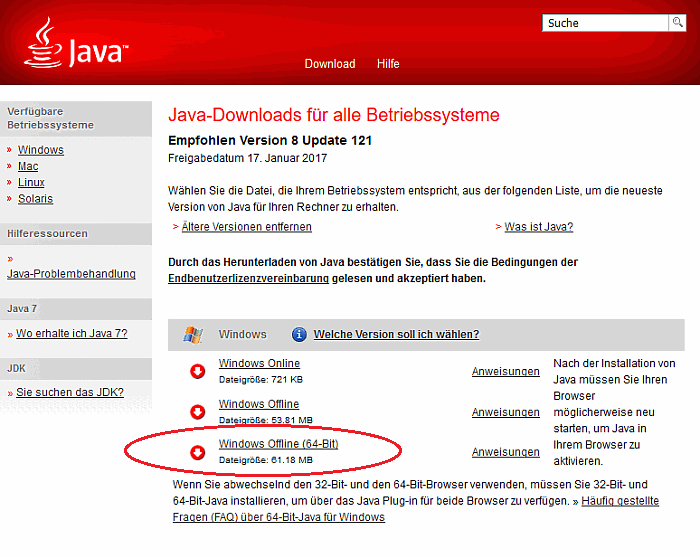Click the Windows flag logo icon
This screenshot has height=558, width=700.
[x=193, y=335]
